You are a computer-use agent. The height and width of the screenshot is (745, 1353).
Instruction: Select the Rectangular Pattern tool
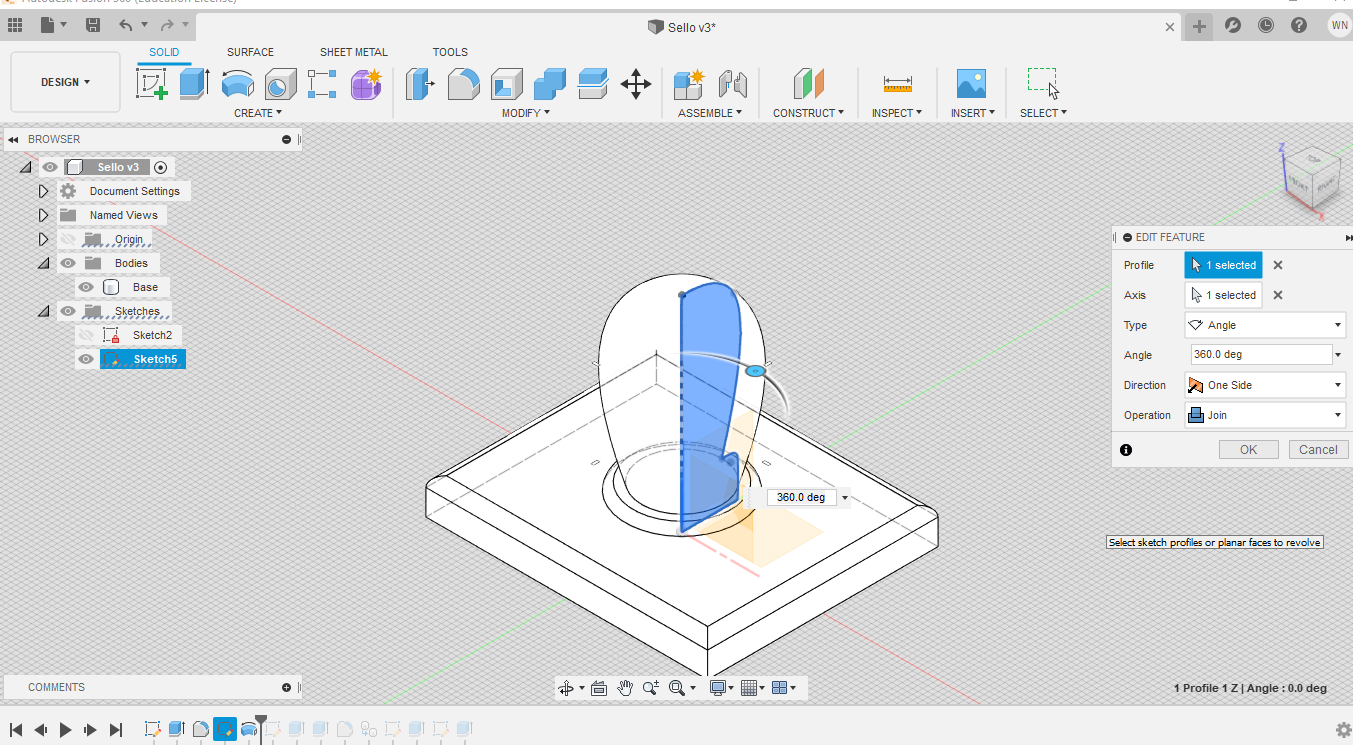point(322,83)
